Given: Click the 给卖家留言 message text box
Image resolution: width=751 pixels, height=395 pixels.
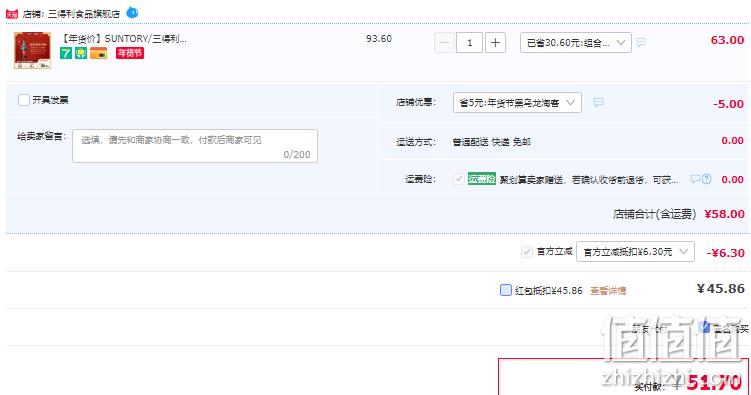Looking at the screenshot, I should [x=195, y=146].
